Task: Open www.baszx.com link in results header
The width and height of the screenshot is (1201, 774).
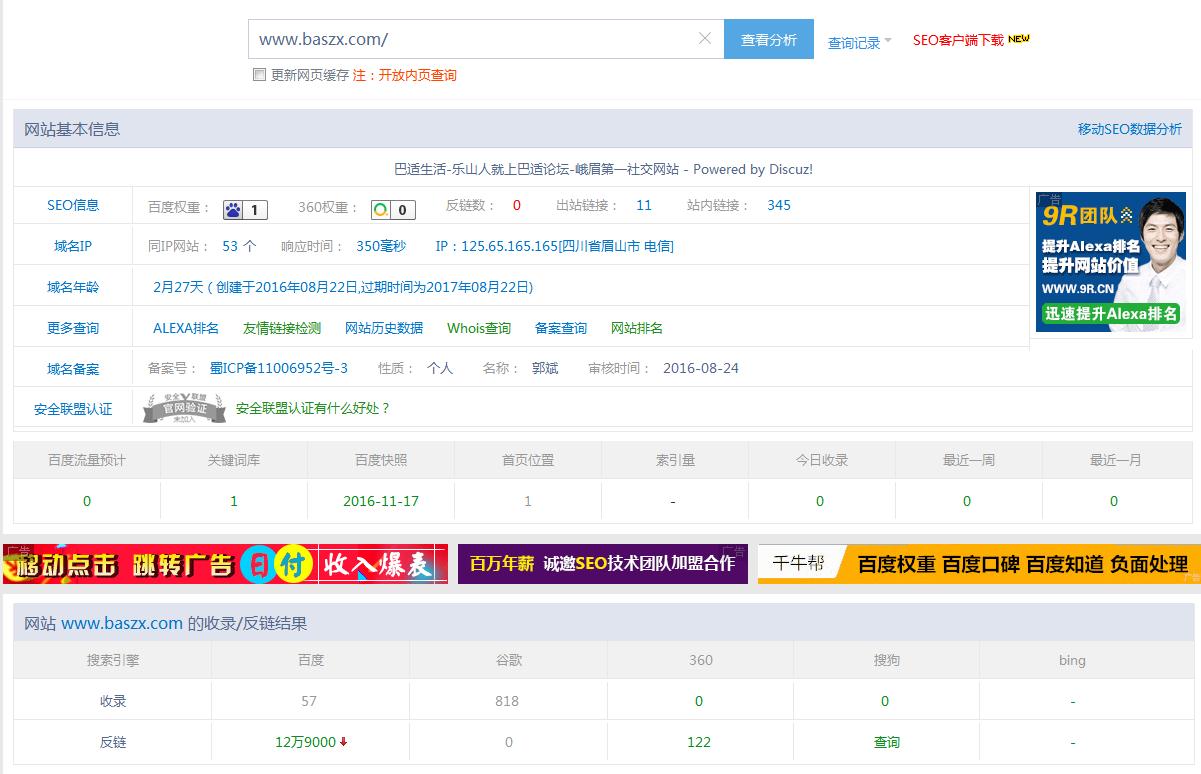Action: 122,623
